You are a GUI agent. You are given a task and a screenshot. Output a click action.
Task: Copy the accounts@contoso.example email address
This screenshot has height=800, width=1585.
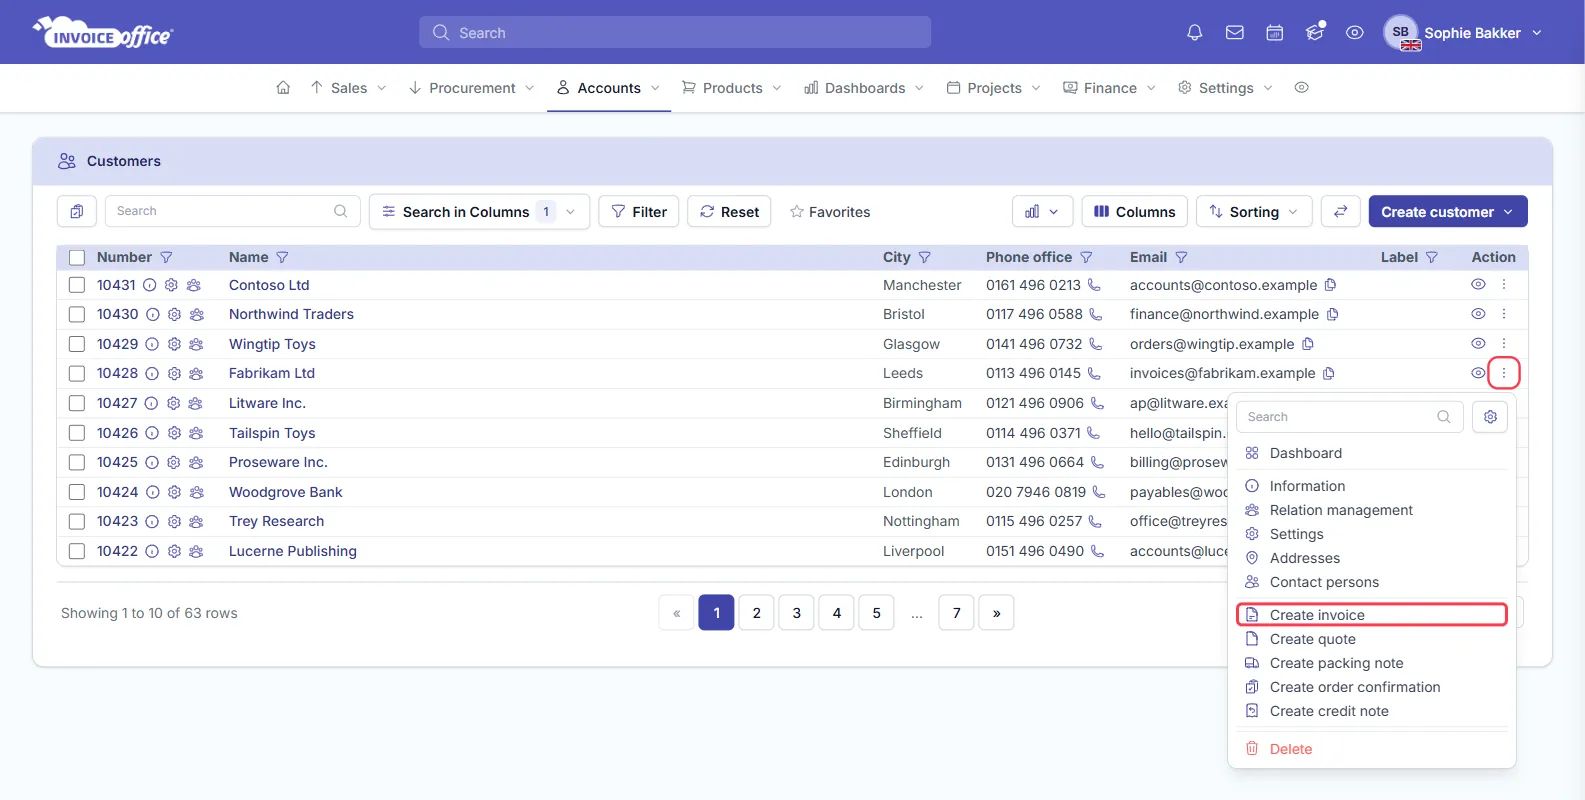1330,285
